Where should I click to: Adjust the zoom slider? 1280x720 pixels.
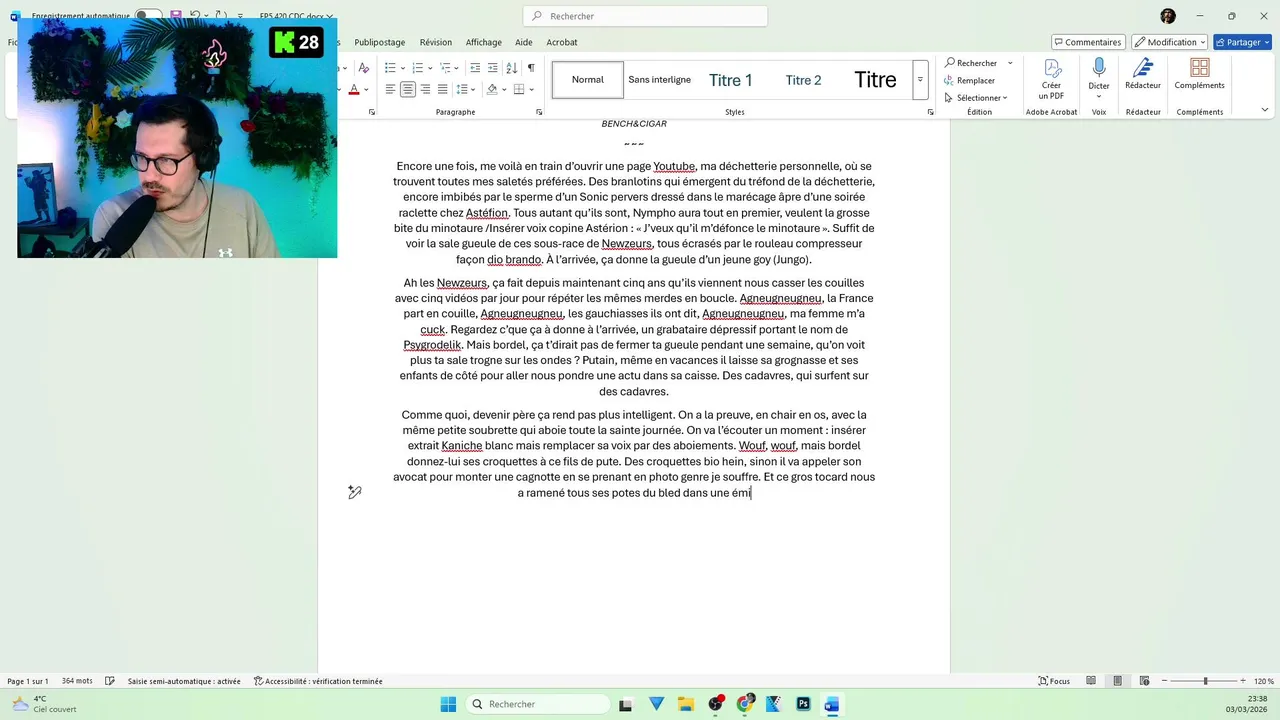[x=1205, y=681]
